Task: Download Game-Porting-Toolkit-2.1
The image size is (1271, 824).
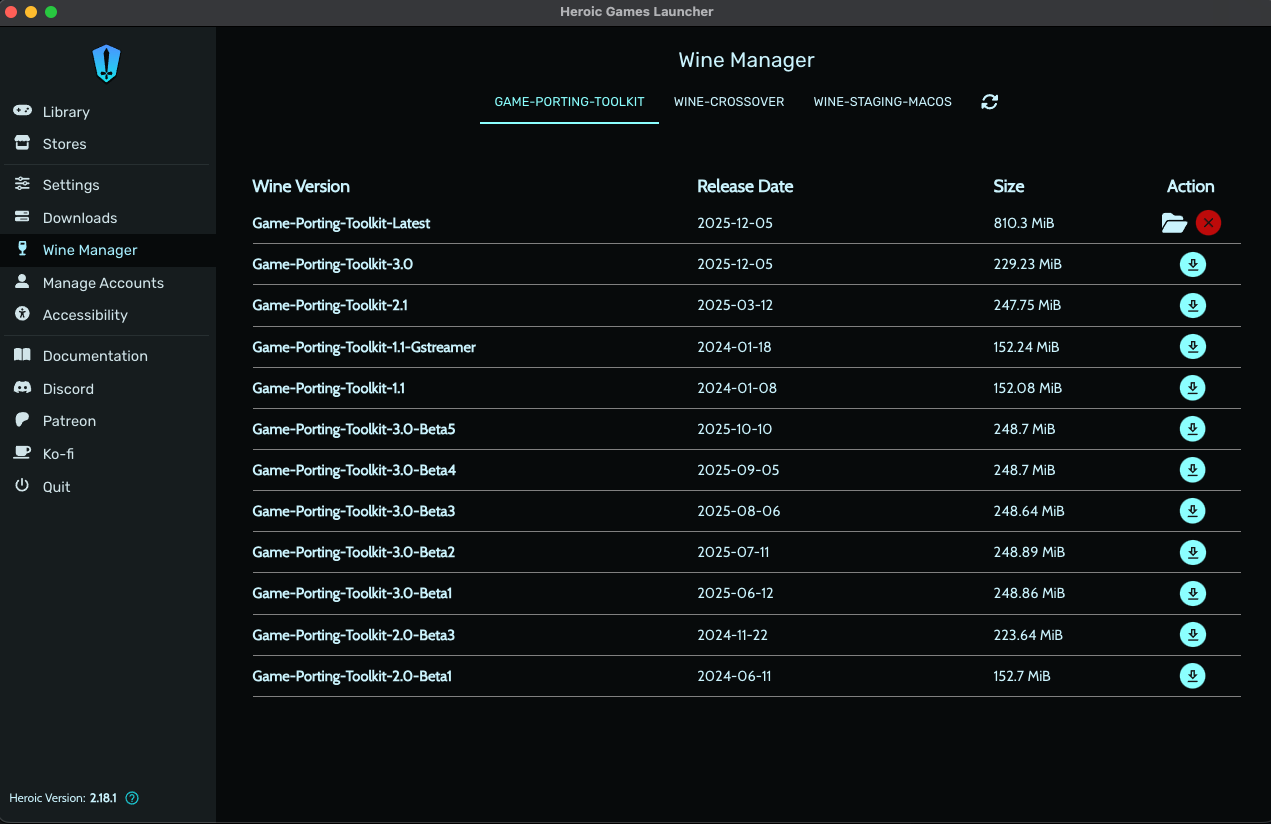Action: coord(1192,306)
